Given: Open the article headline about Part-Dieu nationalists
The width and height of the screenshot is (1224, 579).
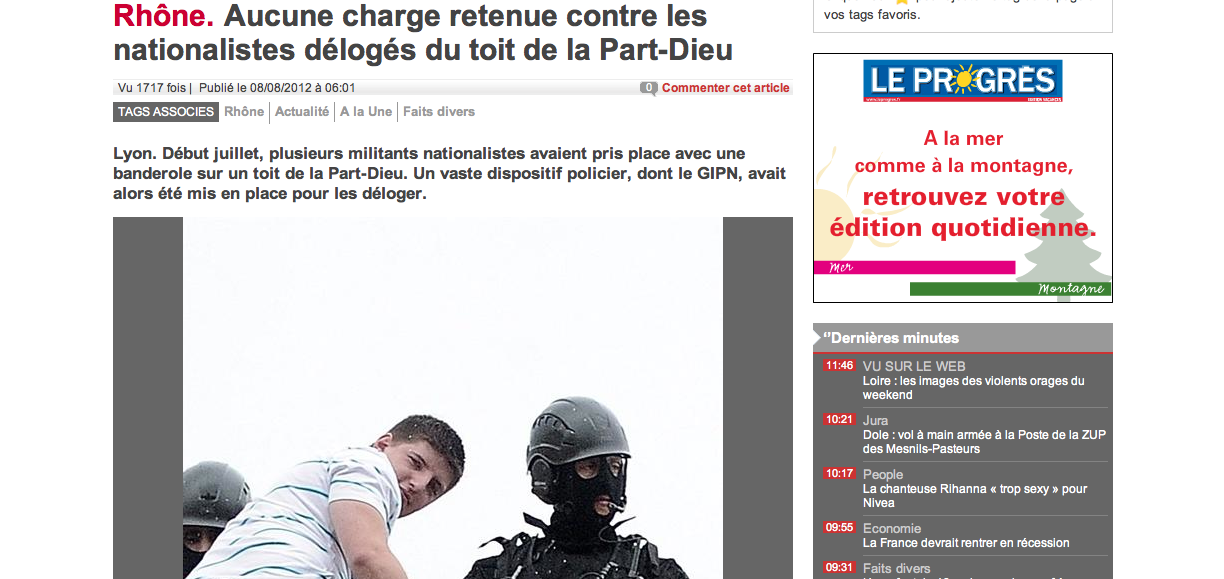Looking at the screenshot, I should tap(423, 32).
